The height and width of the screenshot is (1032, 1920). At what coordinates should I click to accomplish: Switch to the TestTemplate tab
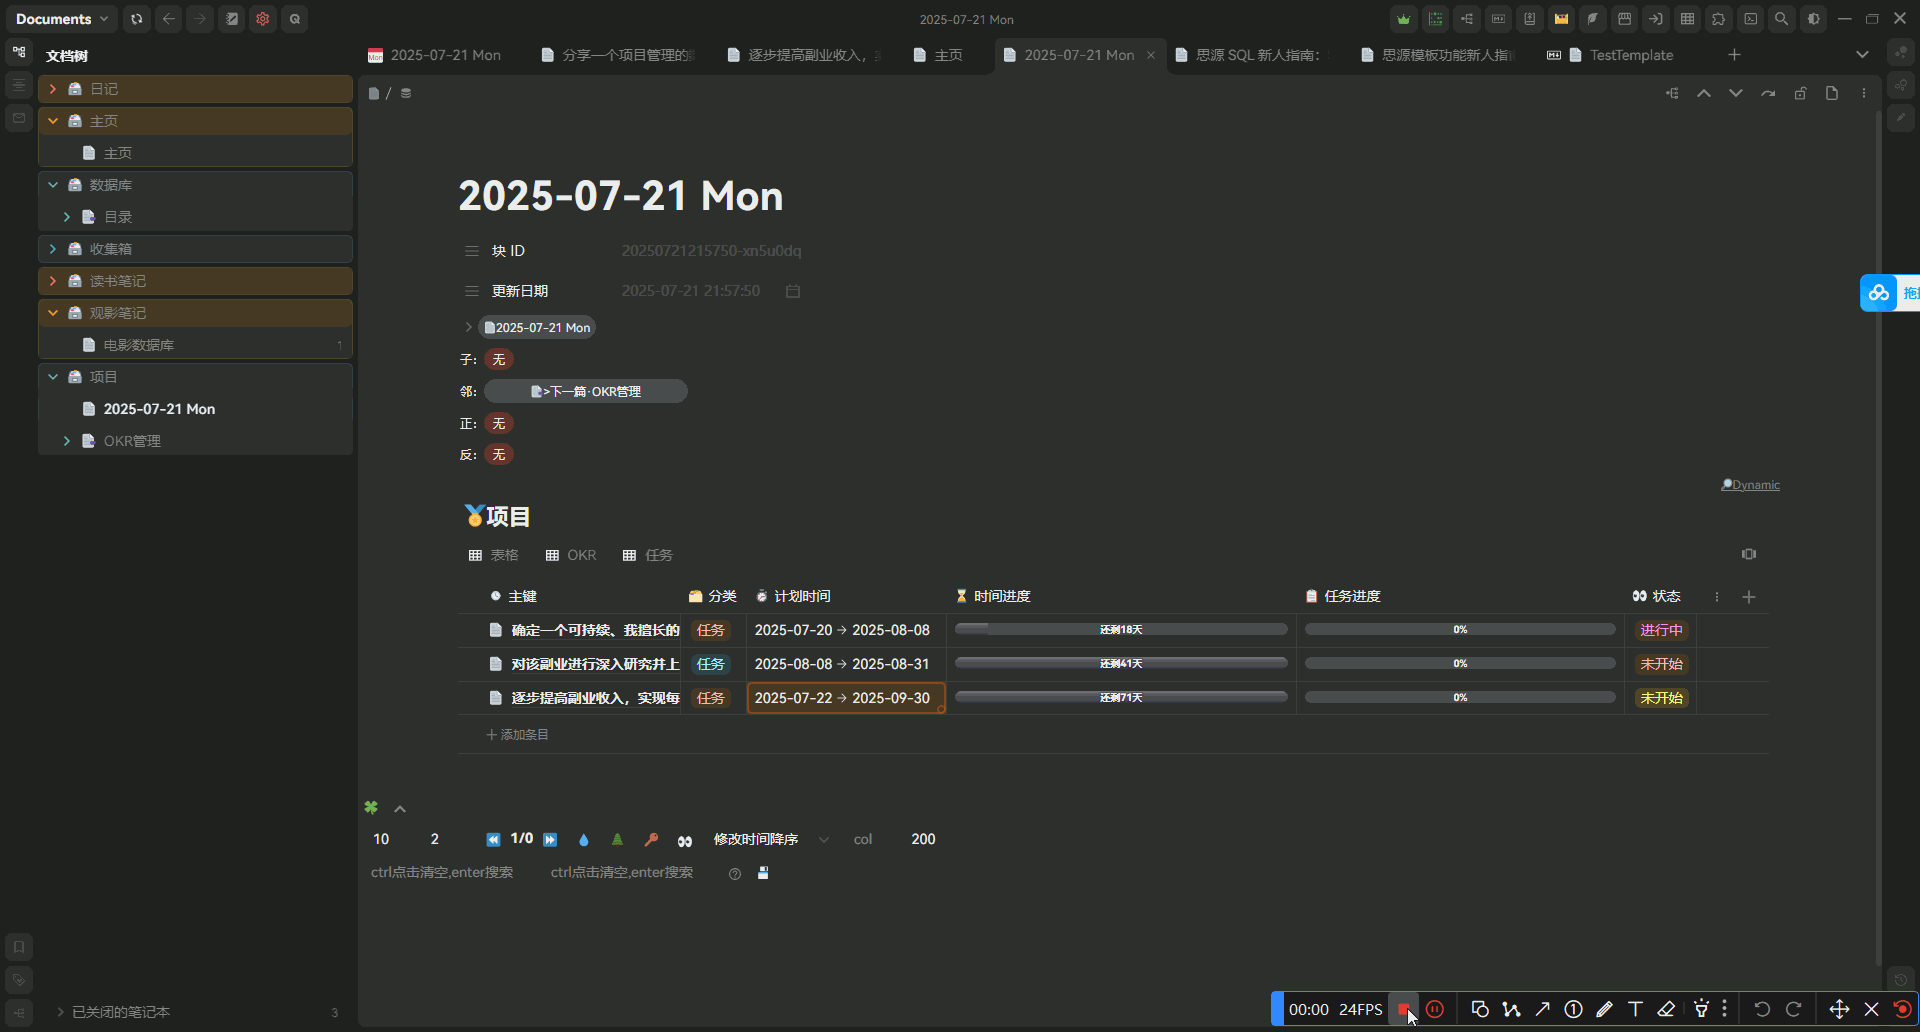[1630, 55]
